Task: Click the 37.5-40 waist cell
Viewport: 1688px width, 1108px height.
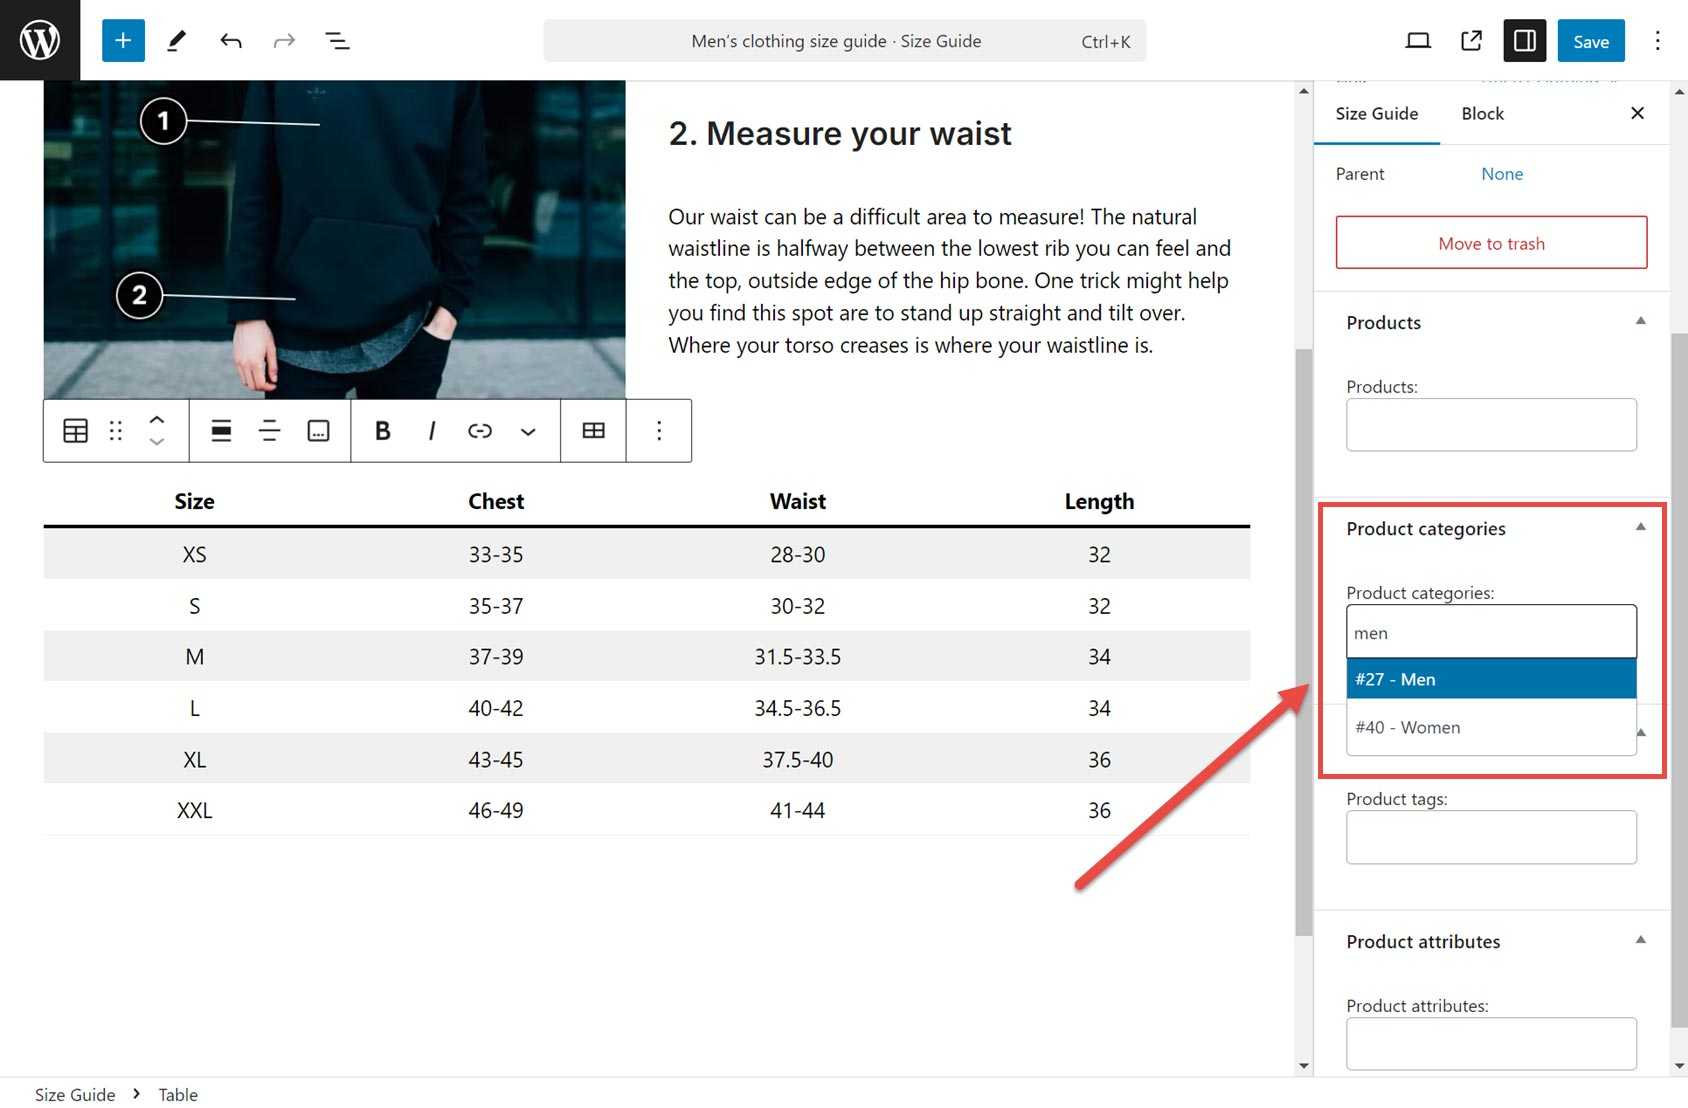Action: click(798, 759)
